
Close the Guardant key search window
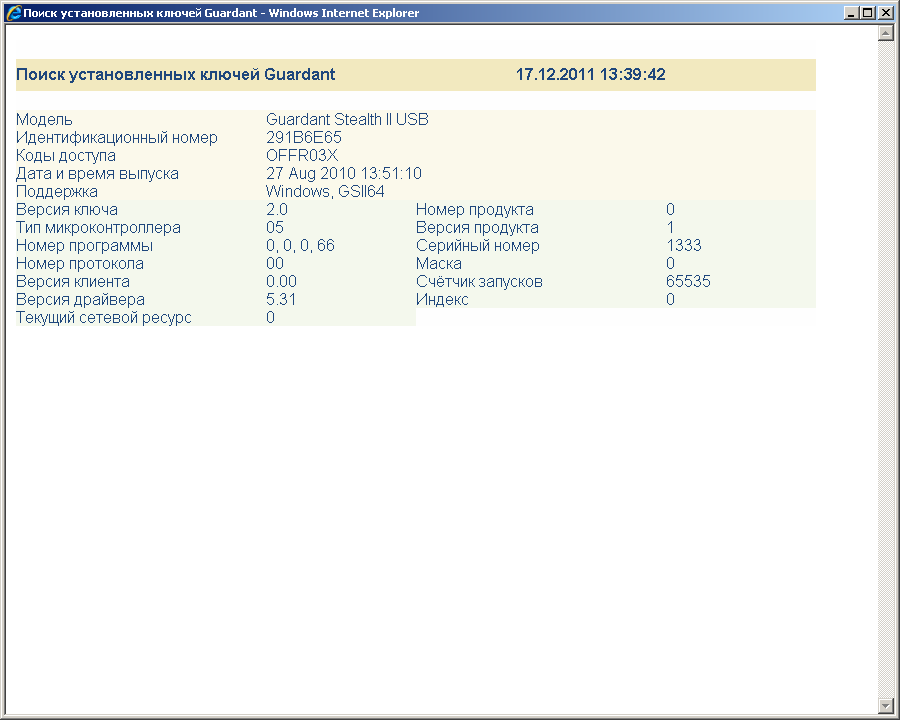[885, 13]
